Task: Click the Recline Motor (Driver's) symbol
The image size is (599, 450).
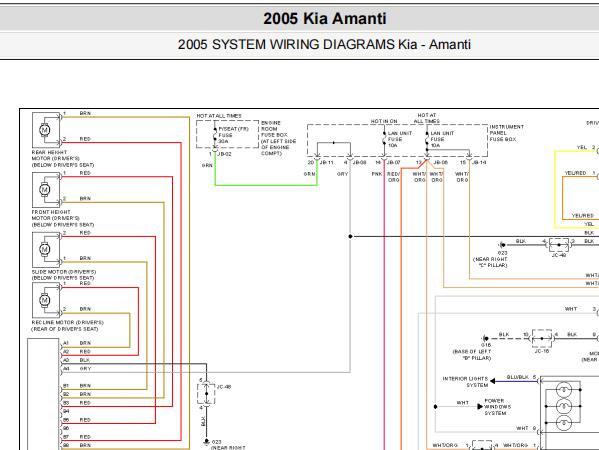Action: [x=46, y=300]
